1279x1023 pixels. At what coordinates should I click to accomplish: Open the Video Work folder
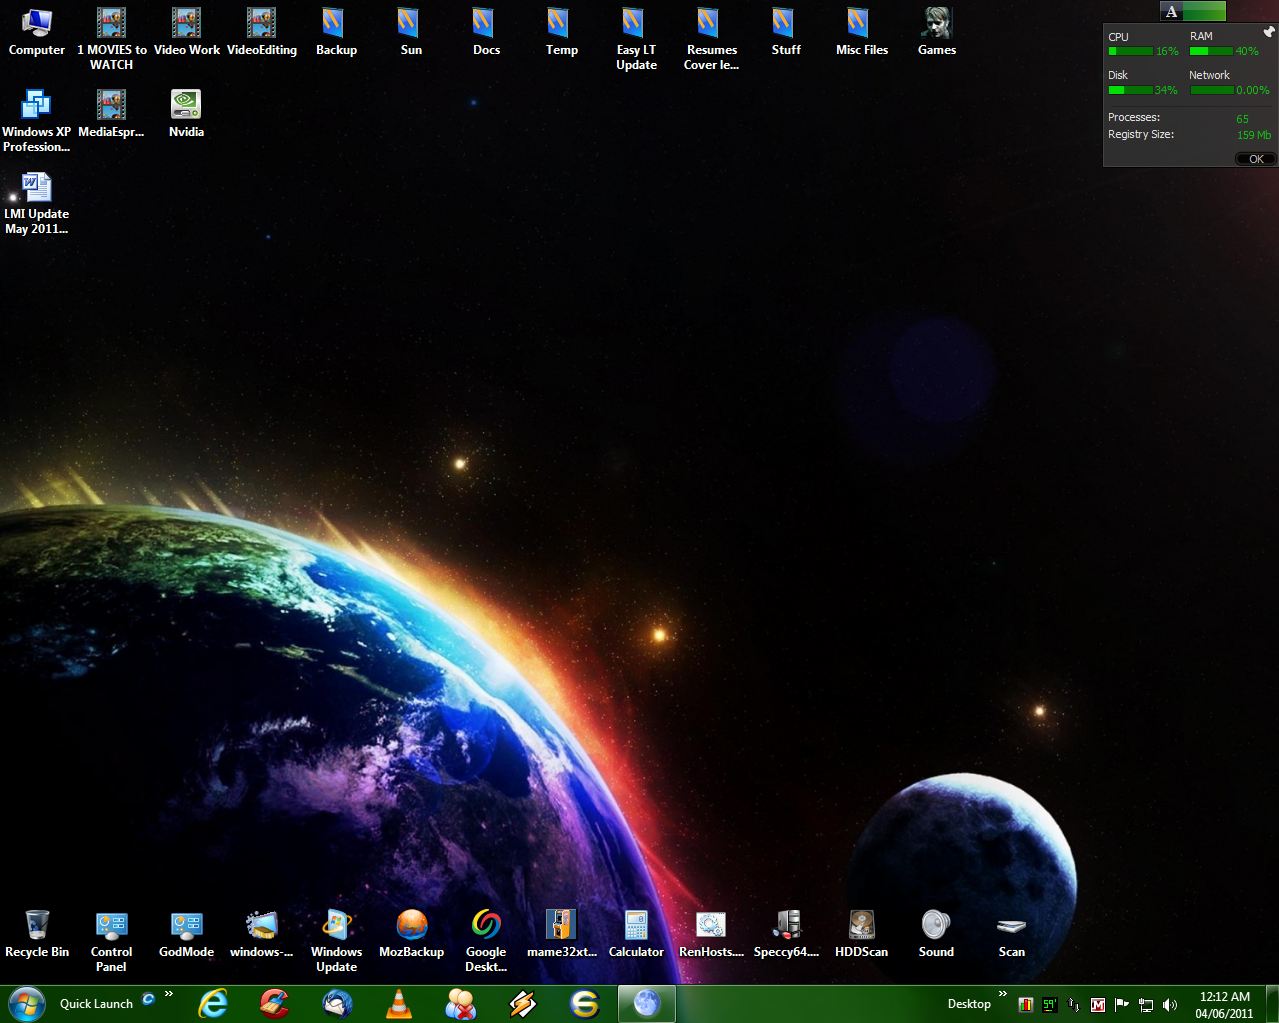coord(187,32)
